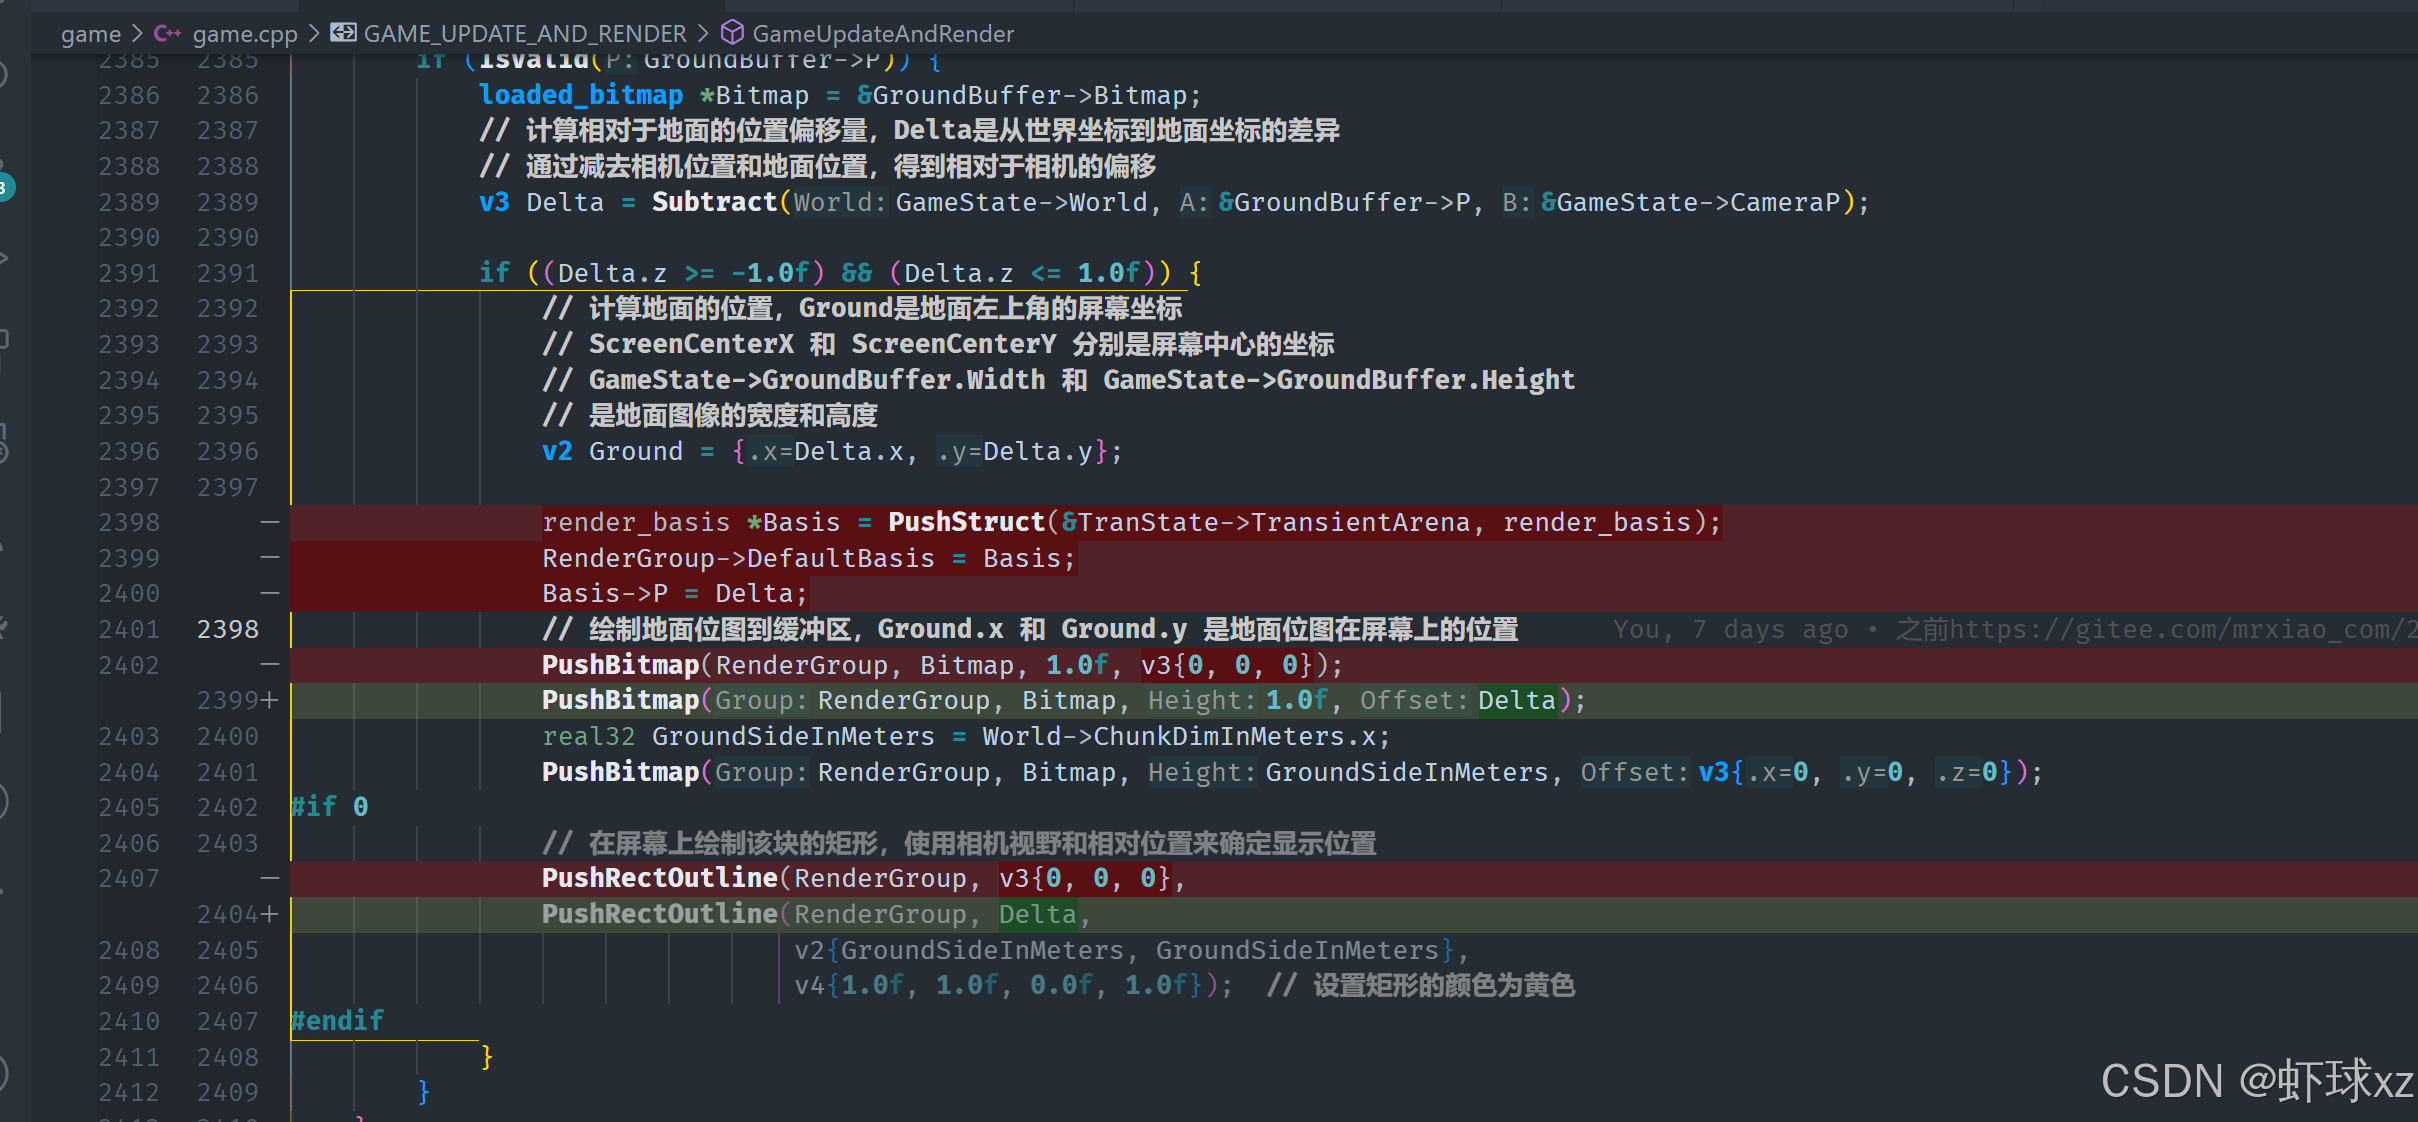Click the #if 0 preprocessor line
2418x1122 pixels.
[x=329, y=807]
